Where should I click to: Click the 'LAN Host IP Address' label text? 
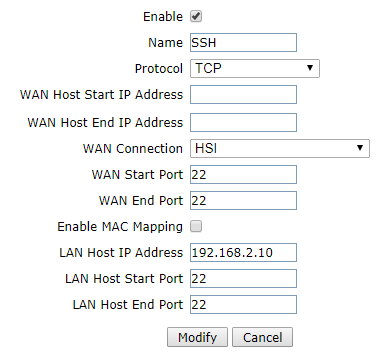pos(121,253)
